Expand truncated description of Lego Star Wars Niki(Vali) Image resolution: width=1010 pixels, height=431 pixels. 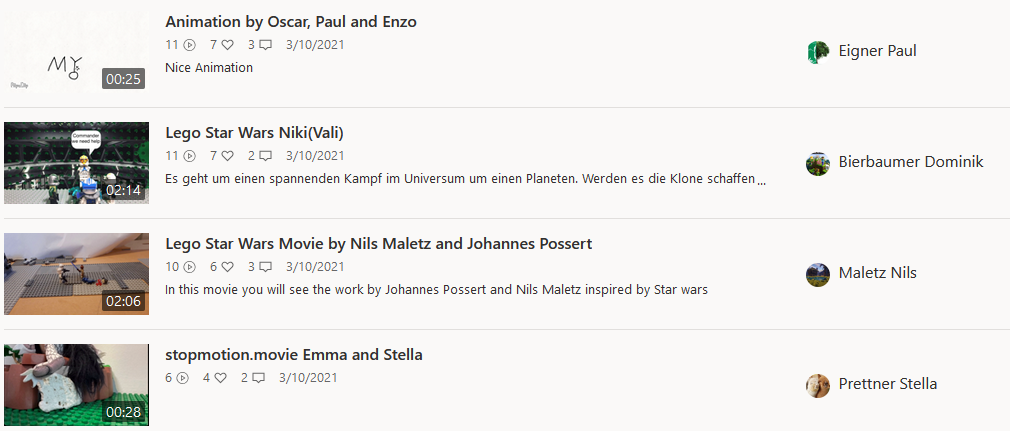762,180
